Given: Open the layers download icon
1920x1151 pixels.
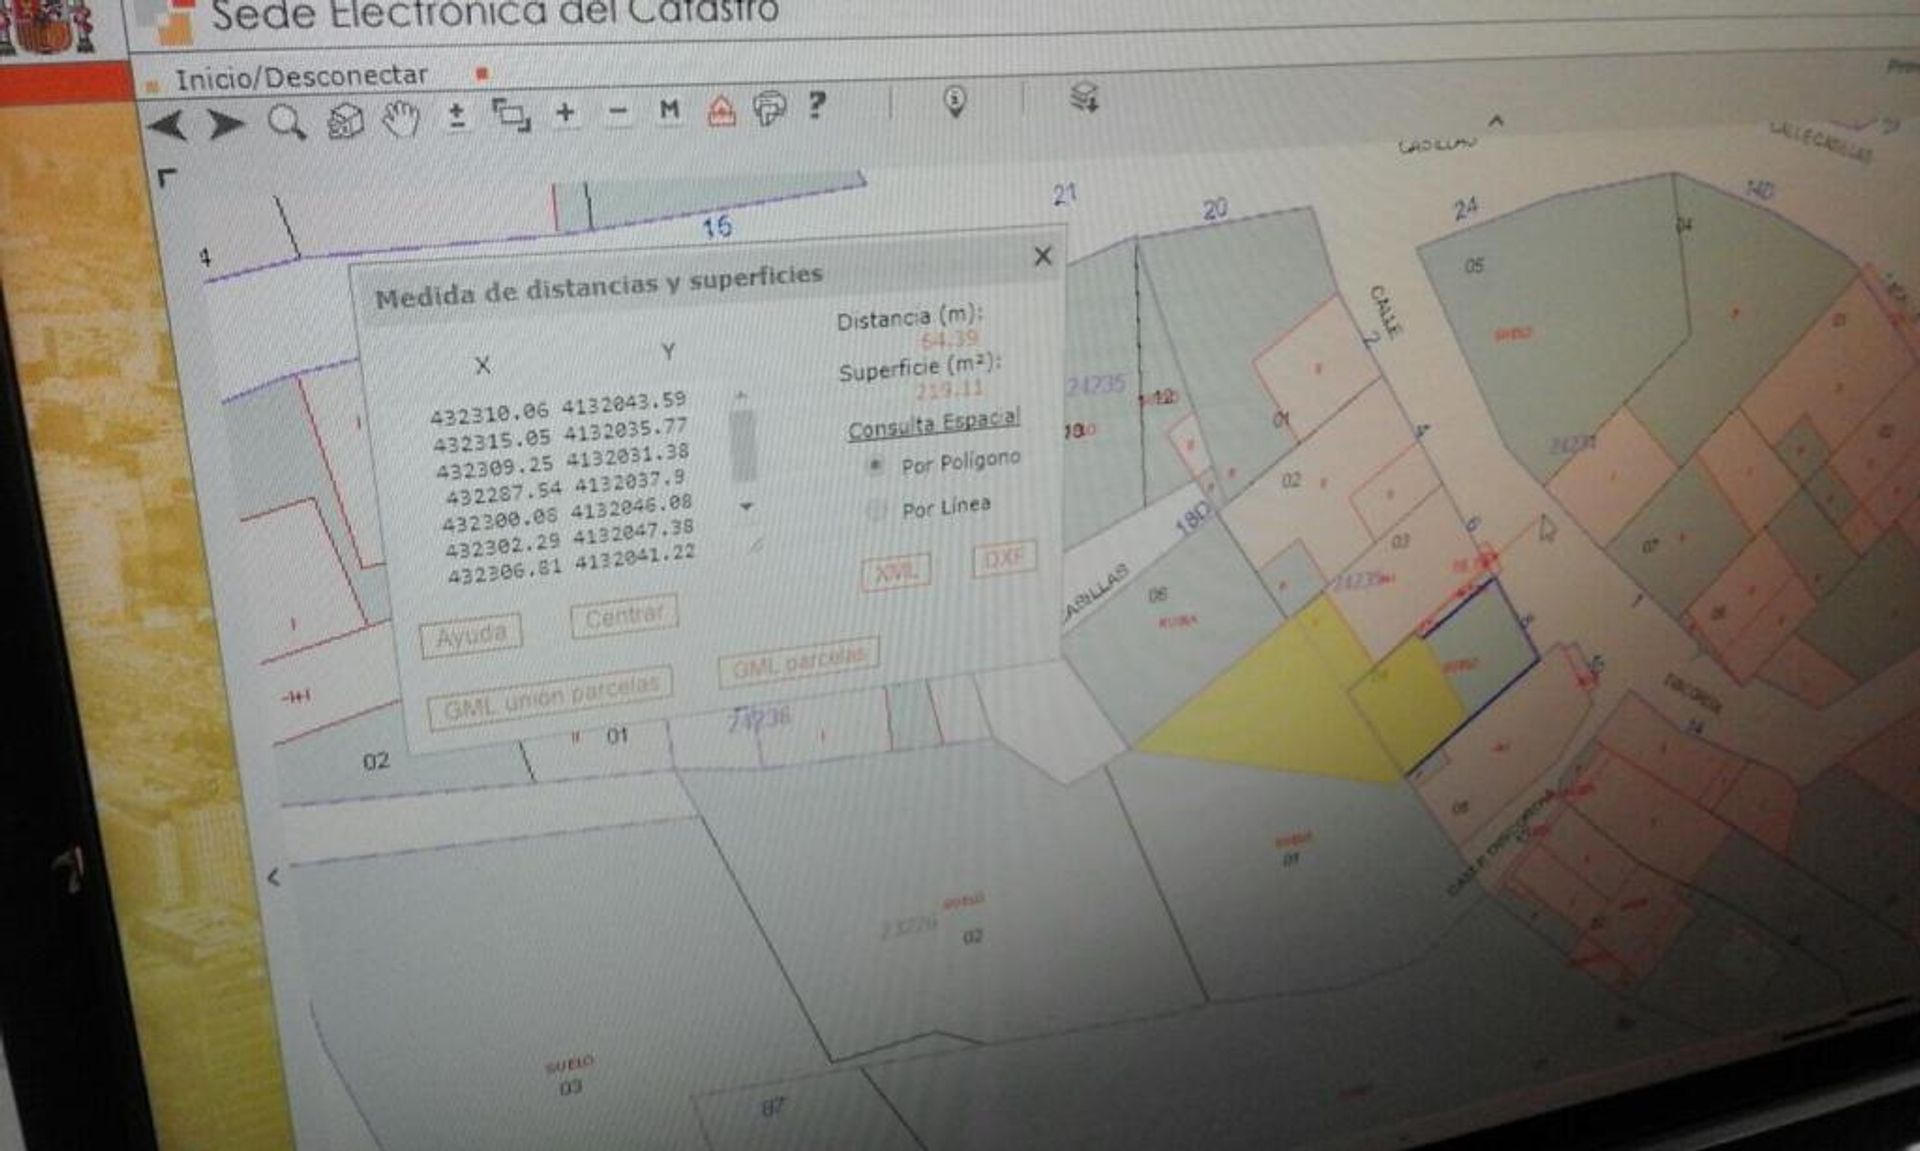Looking at the screenshot, I should coord(1085,97).
